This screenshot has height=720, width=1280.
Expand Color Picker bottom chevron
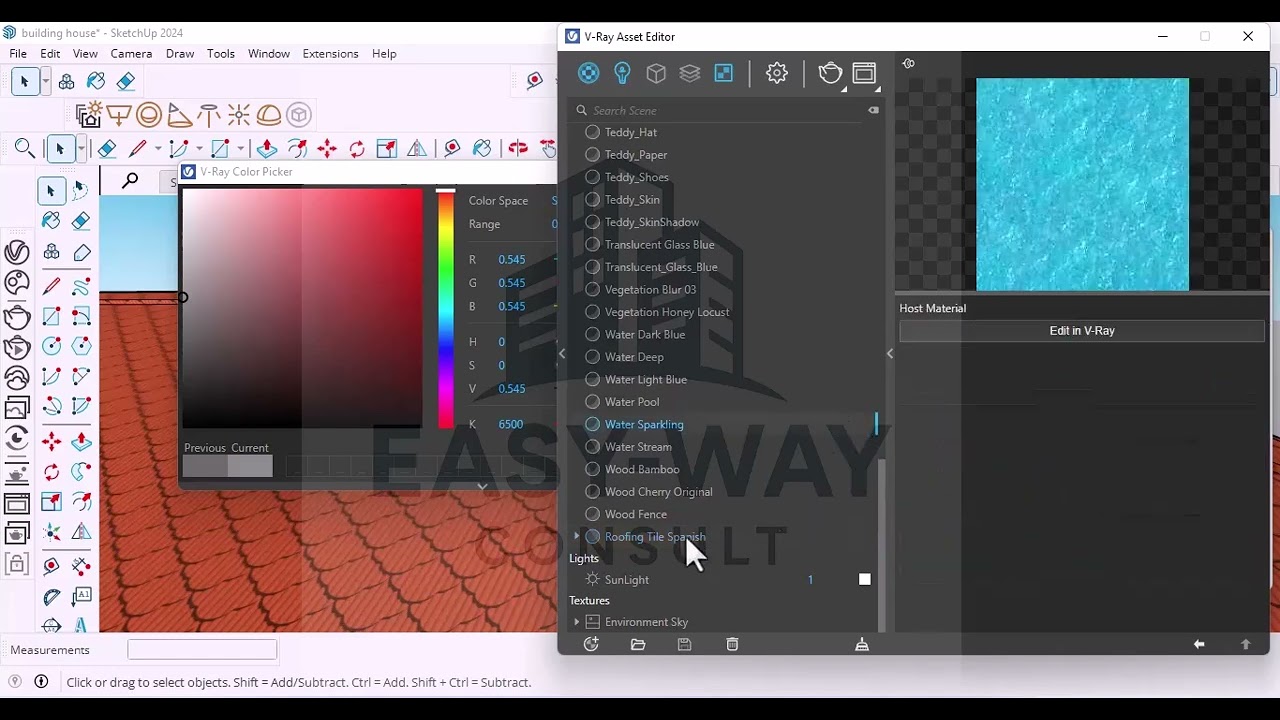tap(482, 486)
